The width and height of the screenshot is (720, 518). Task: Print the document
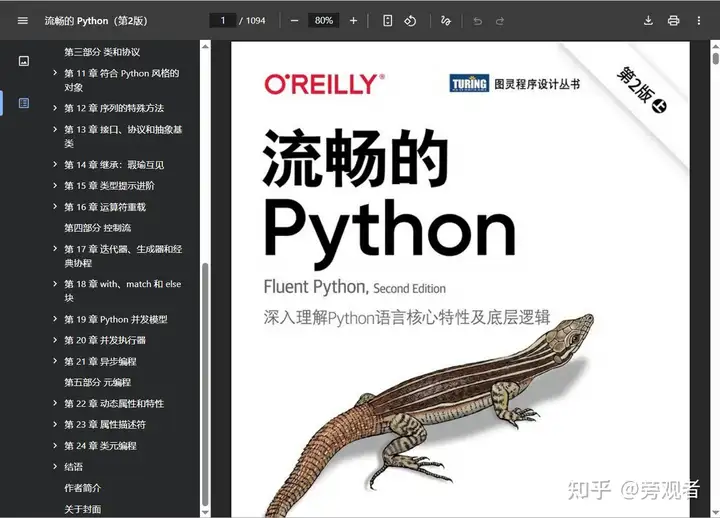click(x=673, y=20)
